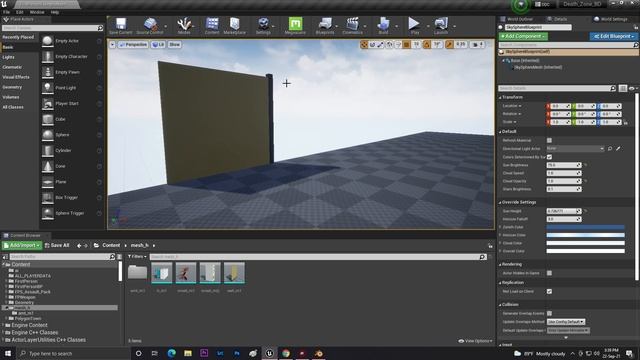Click the Content breadcrumb in the path bar
Image resolution: width=640 pixels, height=360 pixels.
click(x=111, y=245)
